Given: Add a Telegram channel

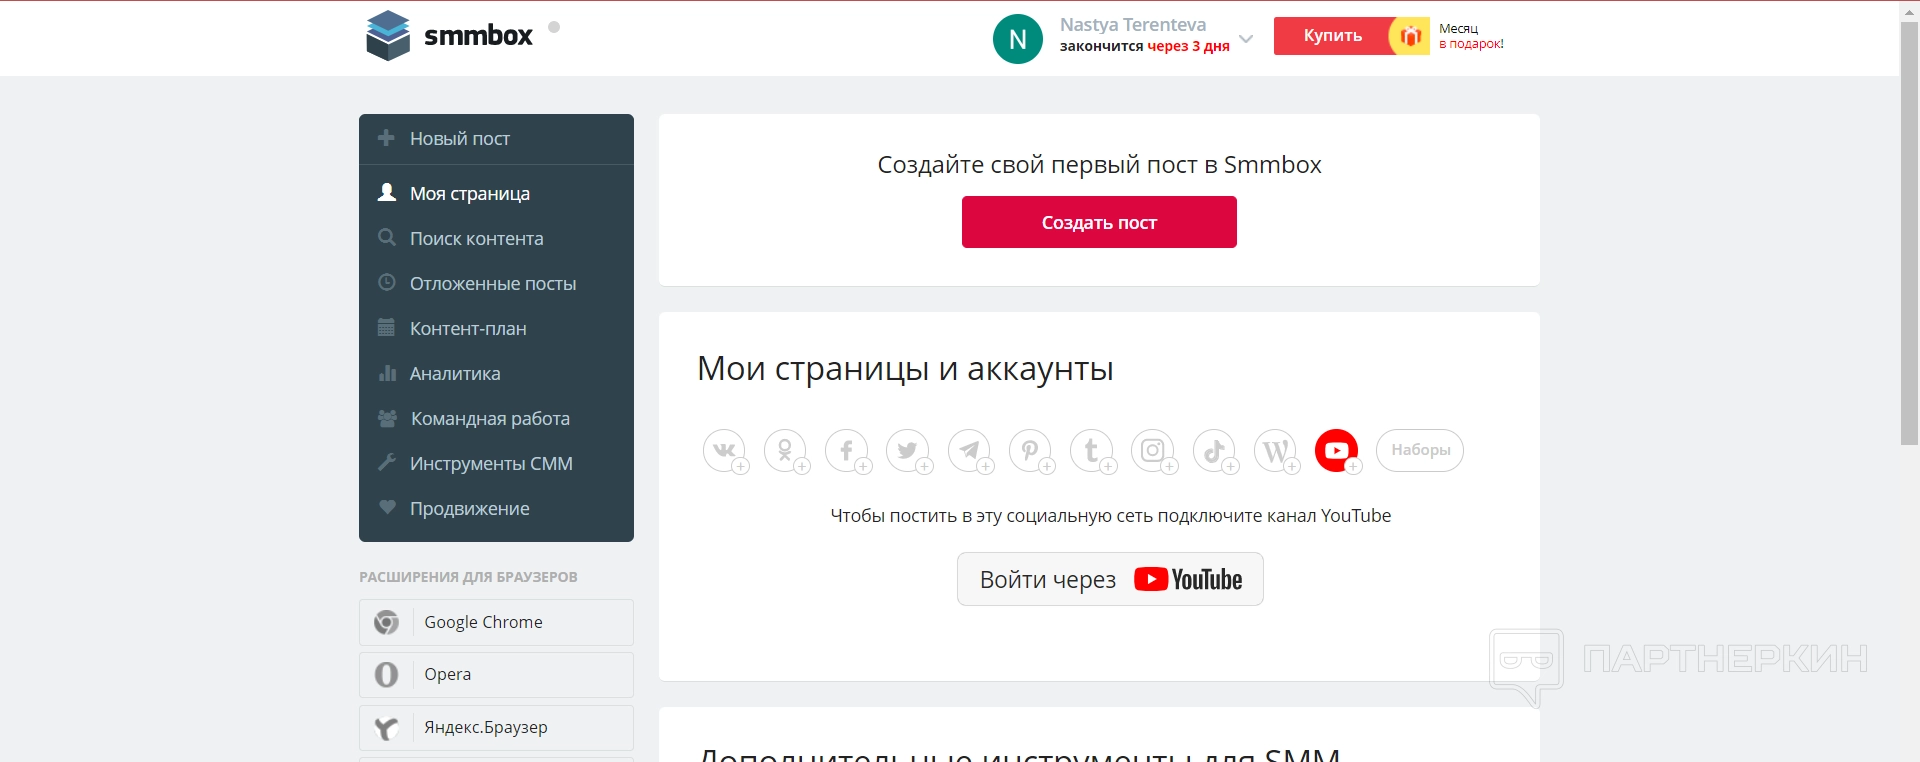Looking at the screenshot, I should tap(969, 451).
